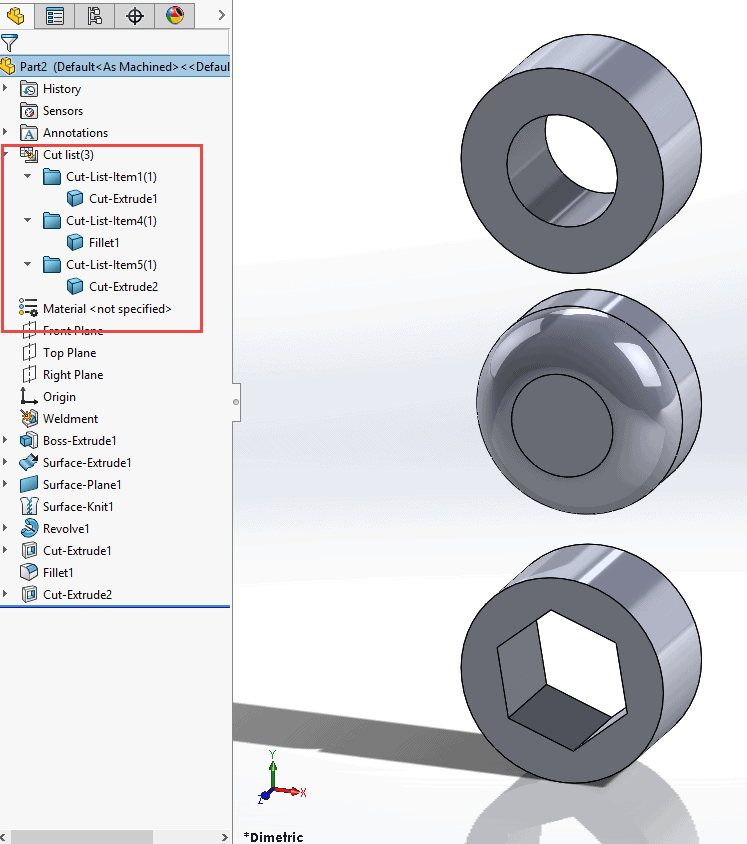Click the Cut-List-Item1(1) folder icon
The image size is (747, 844).
52,177
